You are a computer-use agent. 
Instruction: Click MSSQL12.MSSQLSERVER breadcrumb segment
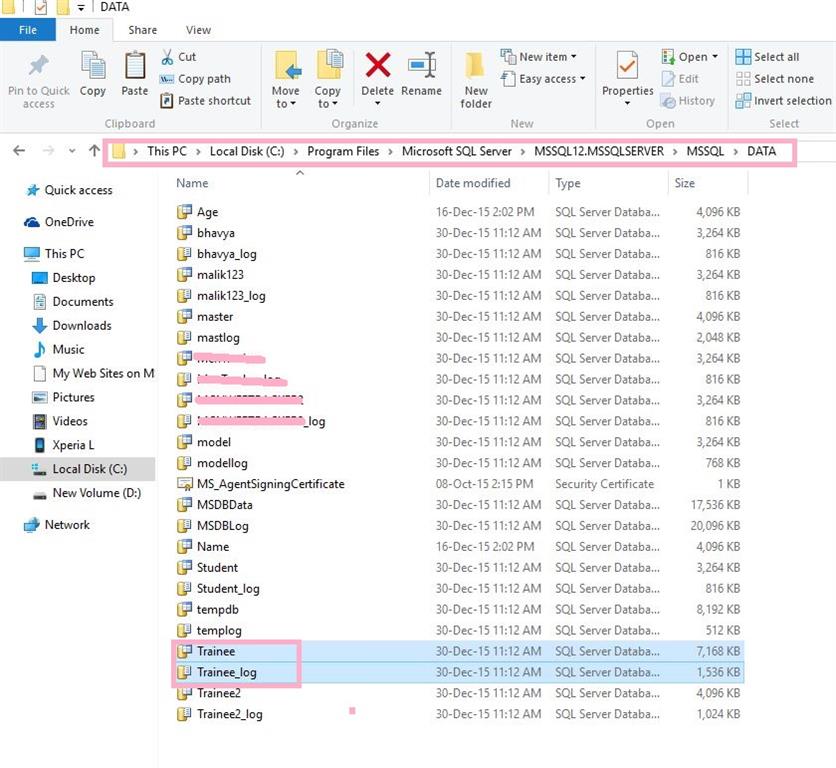pyautogui.click(x=599, y=151)
